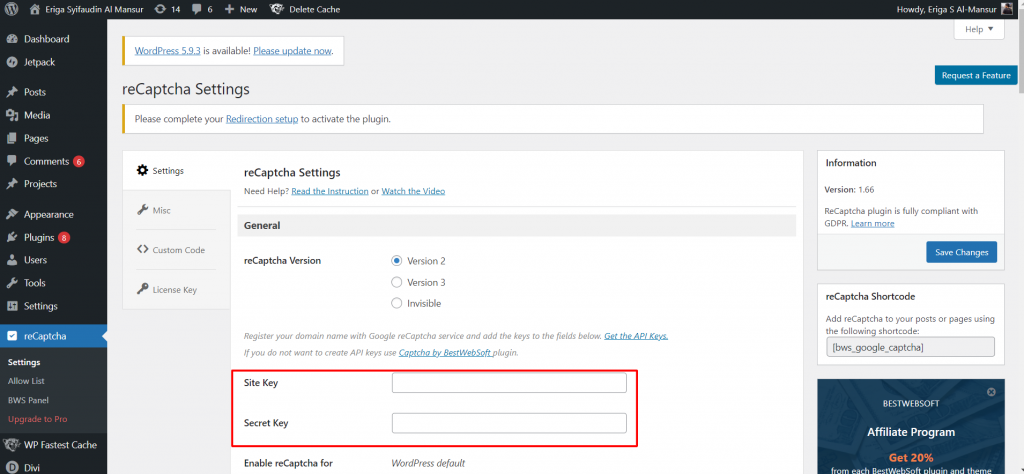Click the Plugins plug icon
This screenshot has width=1024, height=474.
(x=12, y=237)
